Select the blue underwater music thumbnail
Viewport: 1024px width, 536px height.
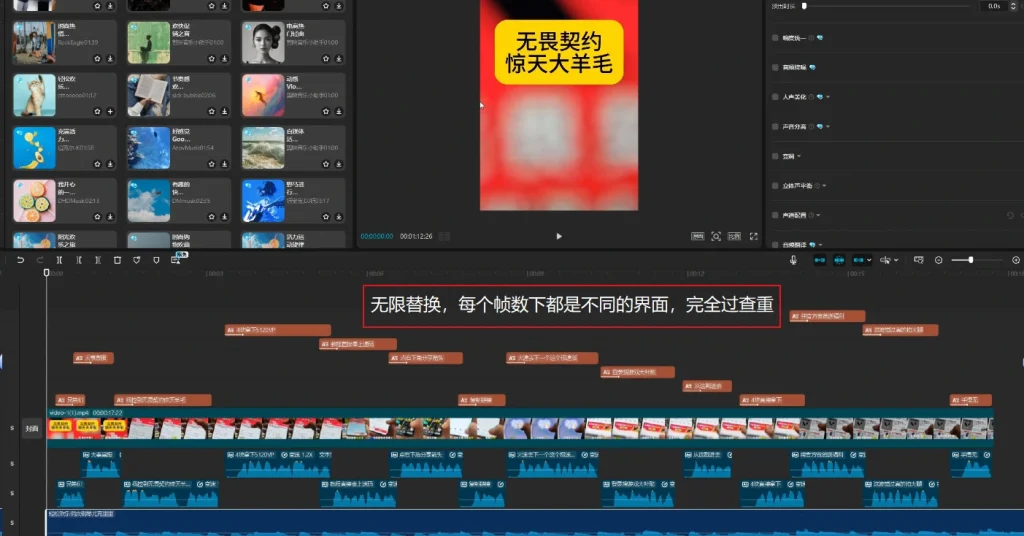click(x=149, y=148)
